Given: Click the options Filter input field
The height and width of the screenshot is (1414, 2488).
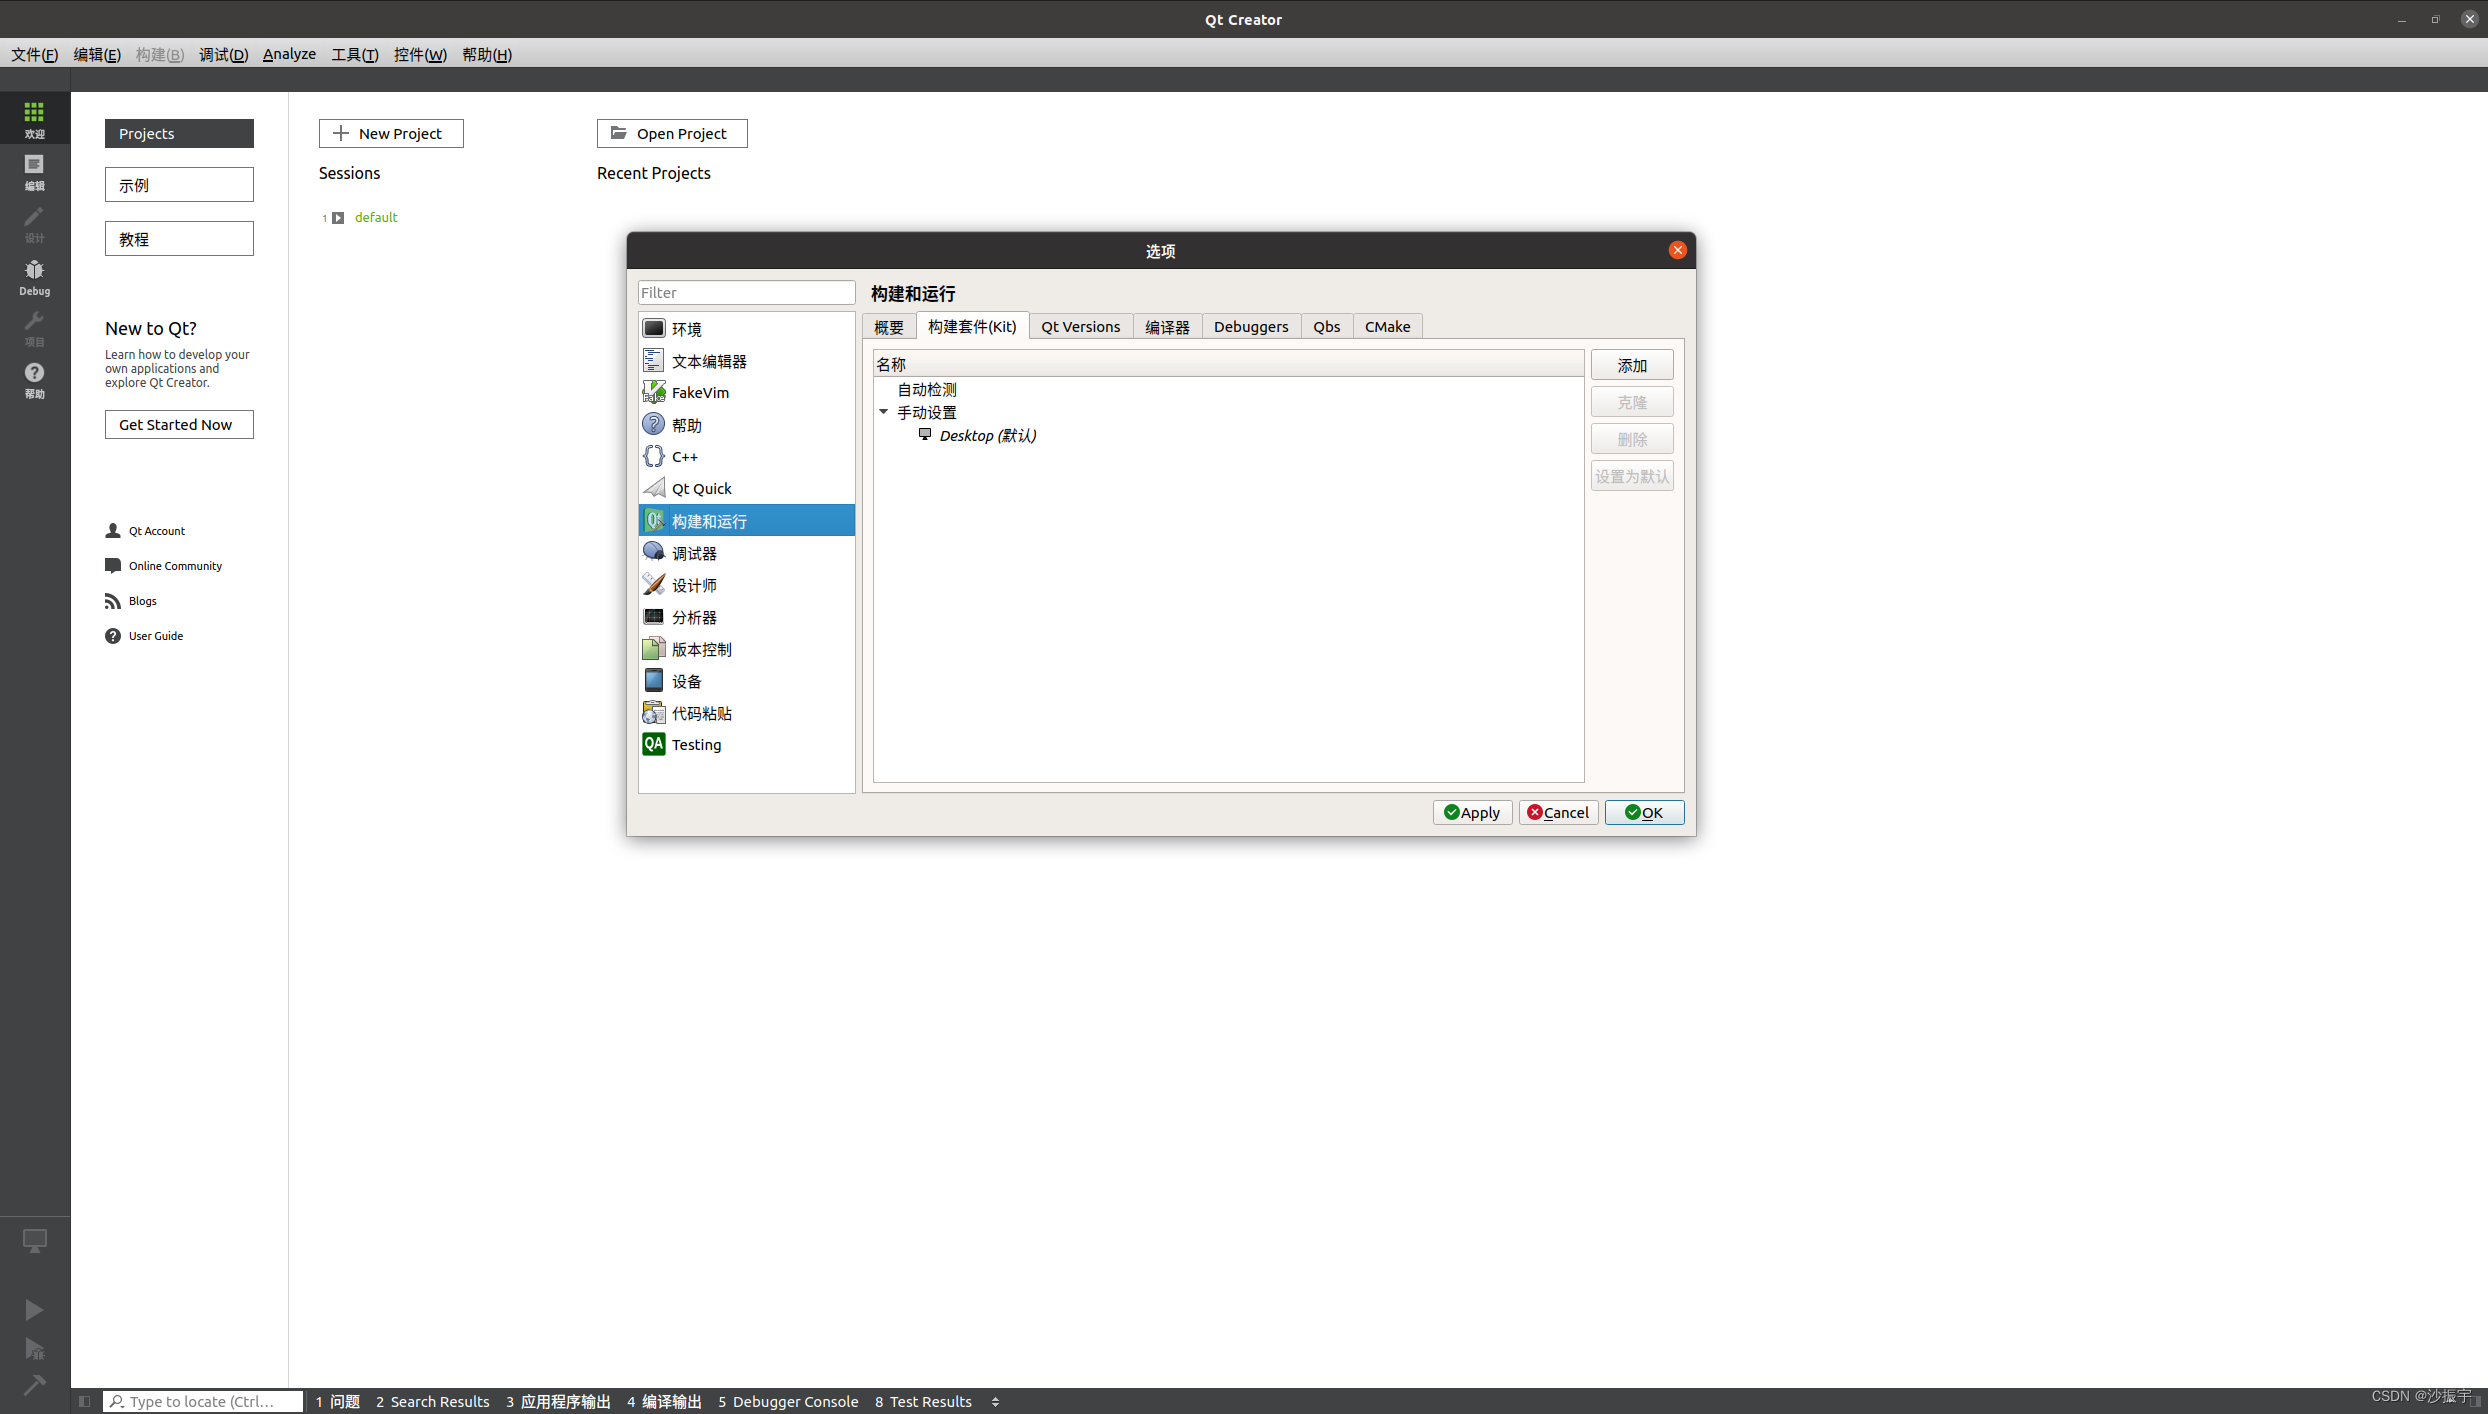Looking at the screenshot, I should (746, 293).
